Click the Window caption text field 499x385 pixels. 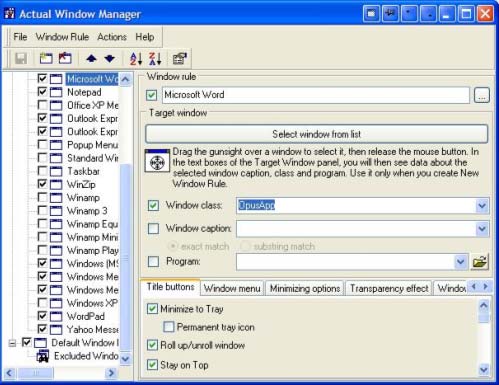pyautogui.click(x=356, y=229)
